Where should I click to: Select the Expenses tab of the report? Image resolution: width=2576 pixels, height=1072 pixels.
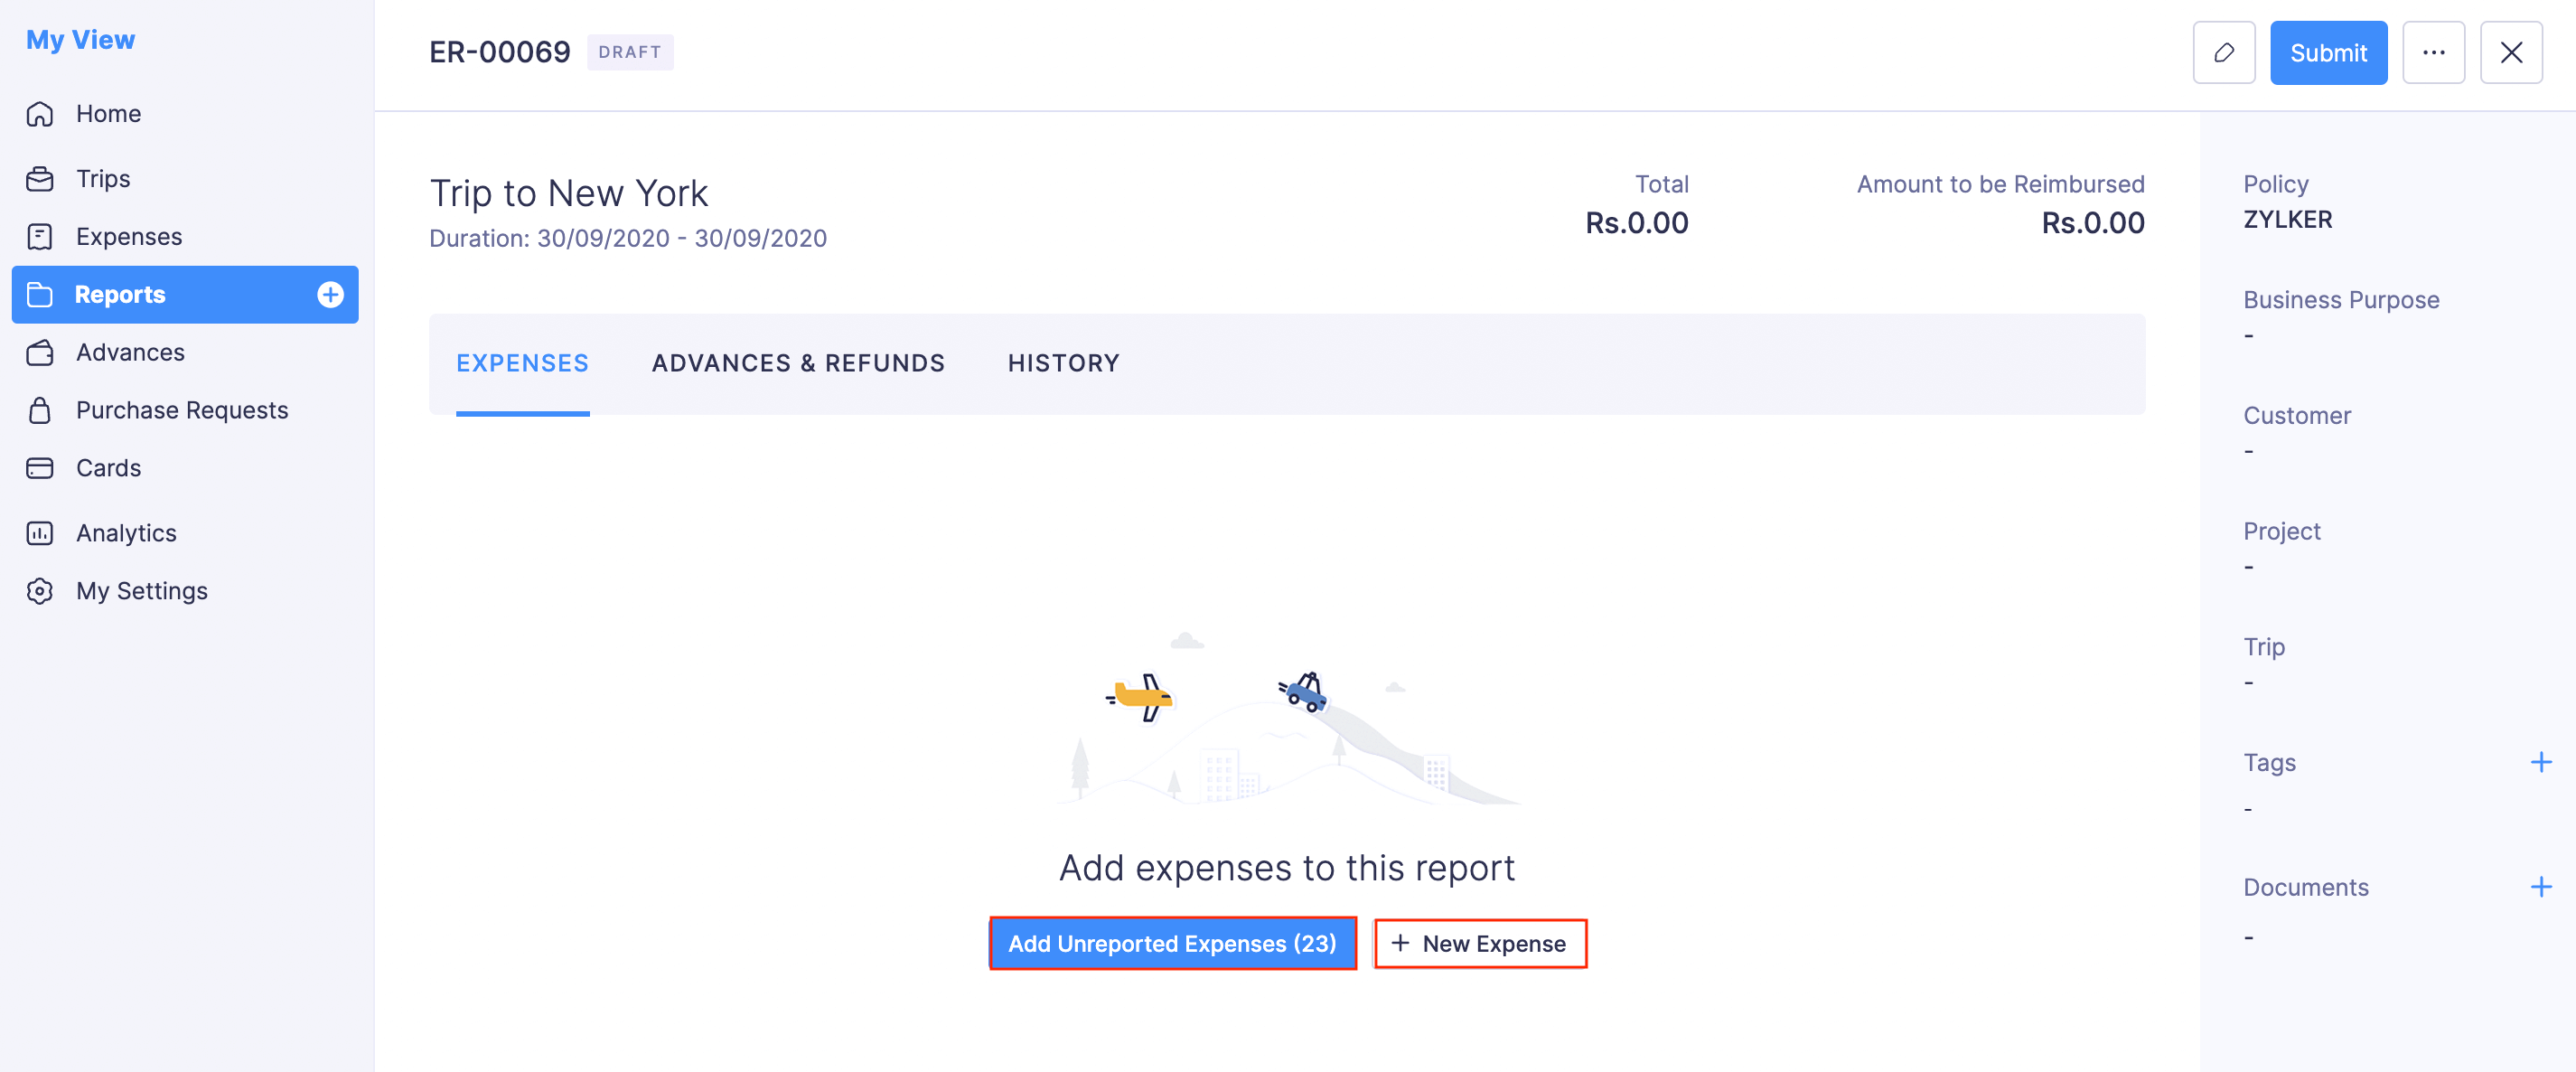click(523, 363)
